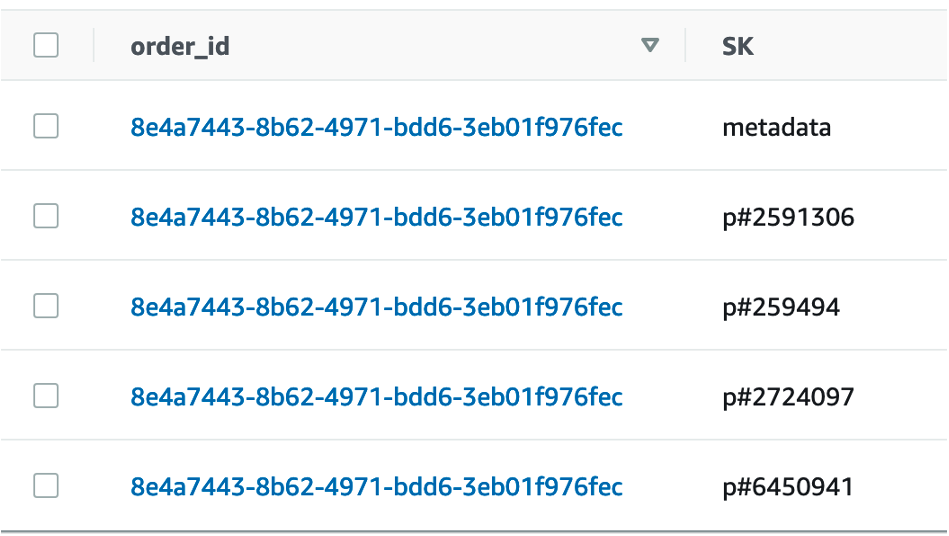The height and width of the screenshot is (536, 949).
Task: Check the box for the metadata row
Action: [x=46, y=126]
